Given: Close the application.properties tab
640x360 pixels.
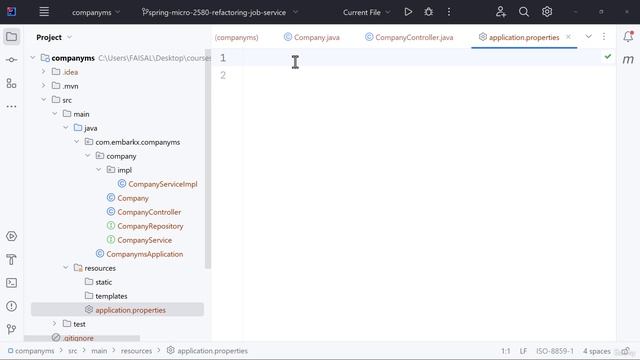Looking at the screenshot, I should [x=568, y=37].
